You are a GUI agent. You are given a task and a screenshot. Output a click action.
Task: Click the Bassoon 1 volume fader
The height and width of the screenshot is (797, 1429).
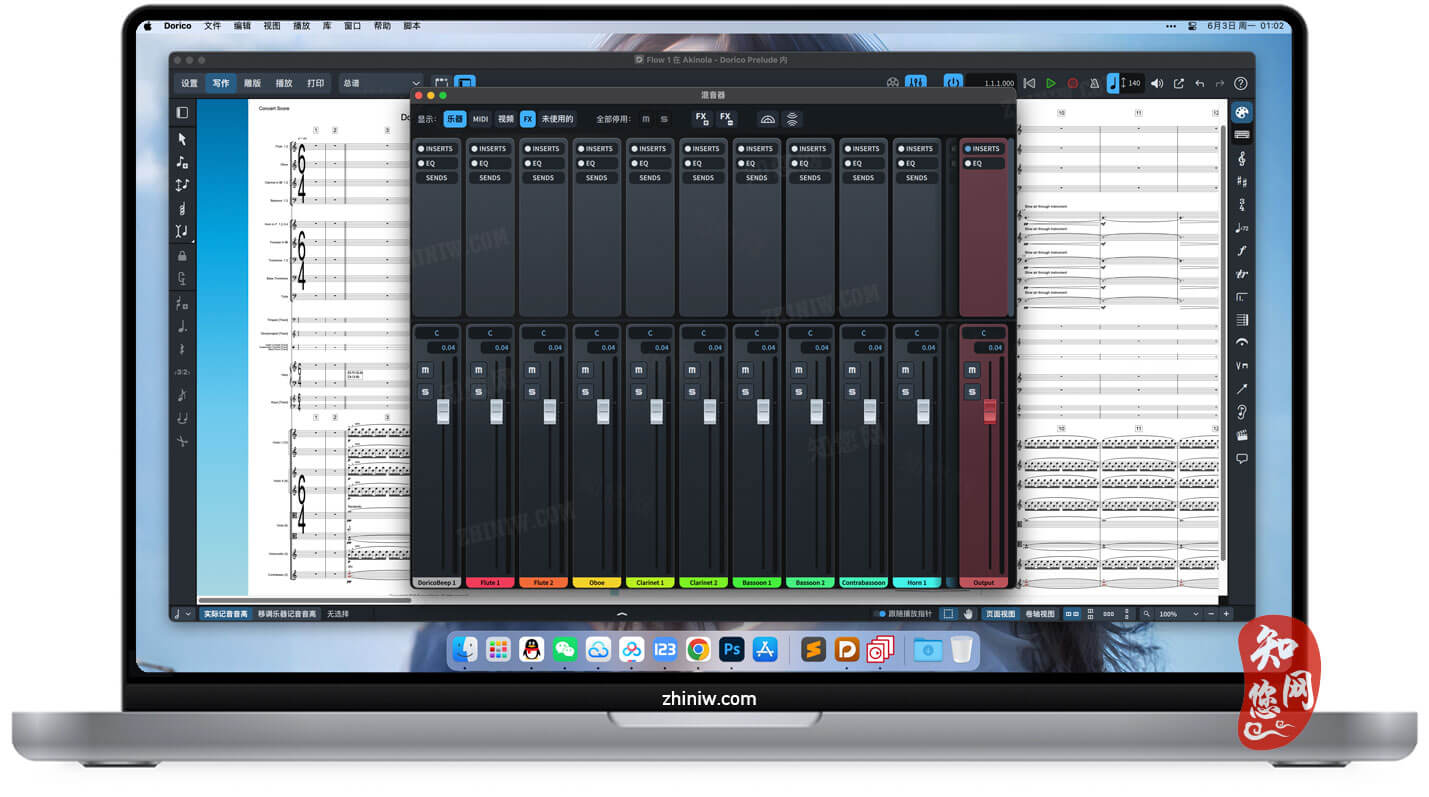763,411
